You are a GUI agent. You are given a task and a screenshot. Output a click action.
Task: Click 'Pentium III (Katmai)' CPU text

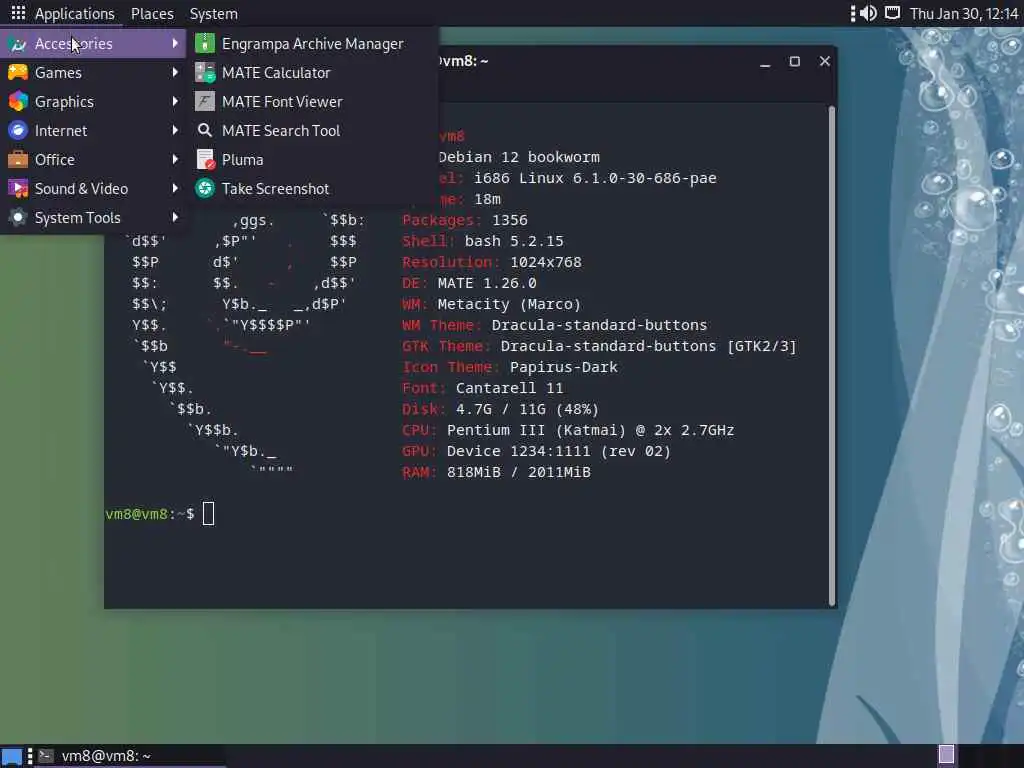pyautogui.click(x=536, y=430)
